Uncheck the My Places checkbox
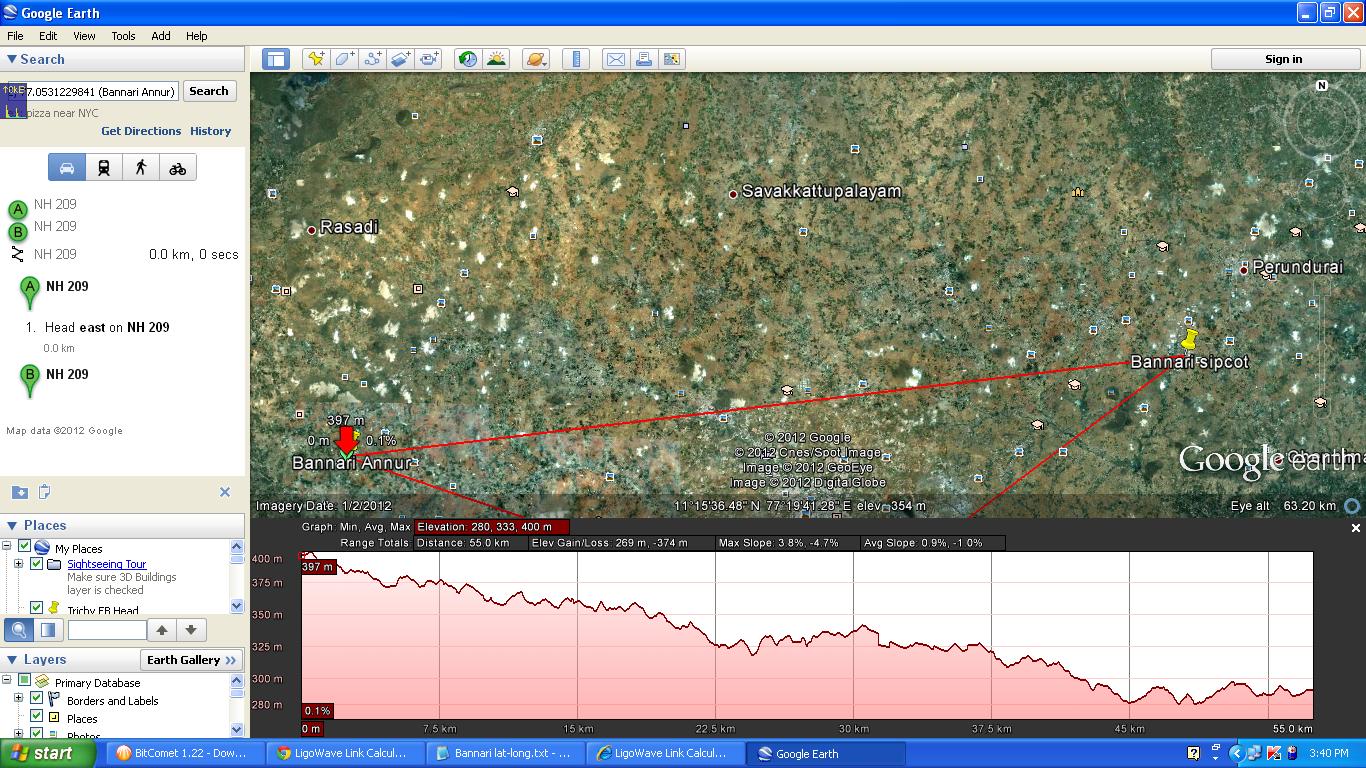The width and height of the screenshot is (1366, 768). (x=24, y=547)
